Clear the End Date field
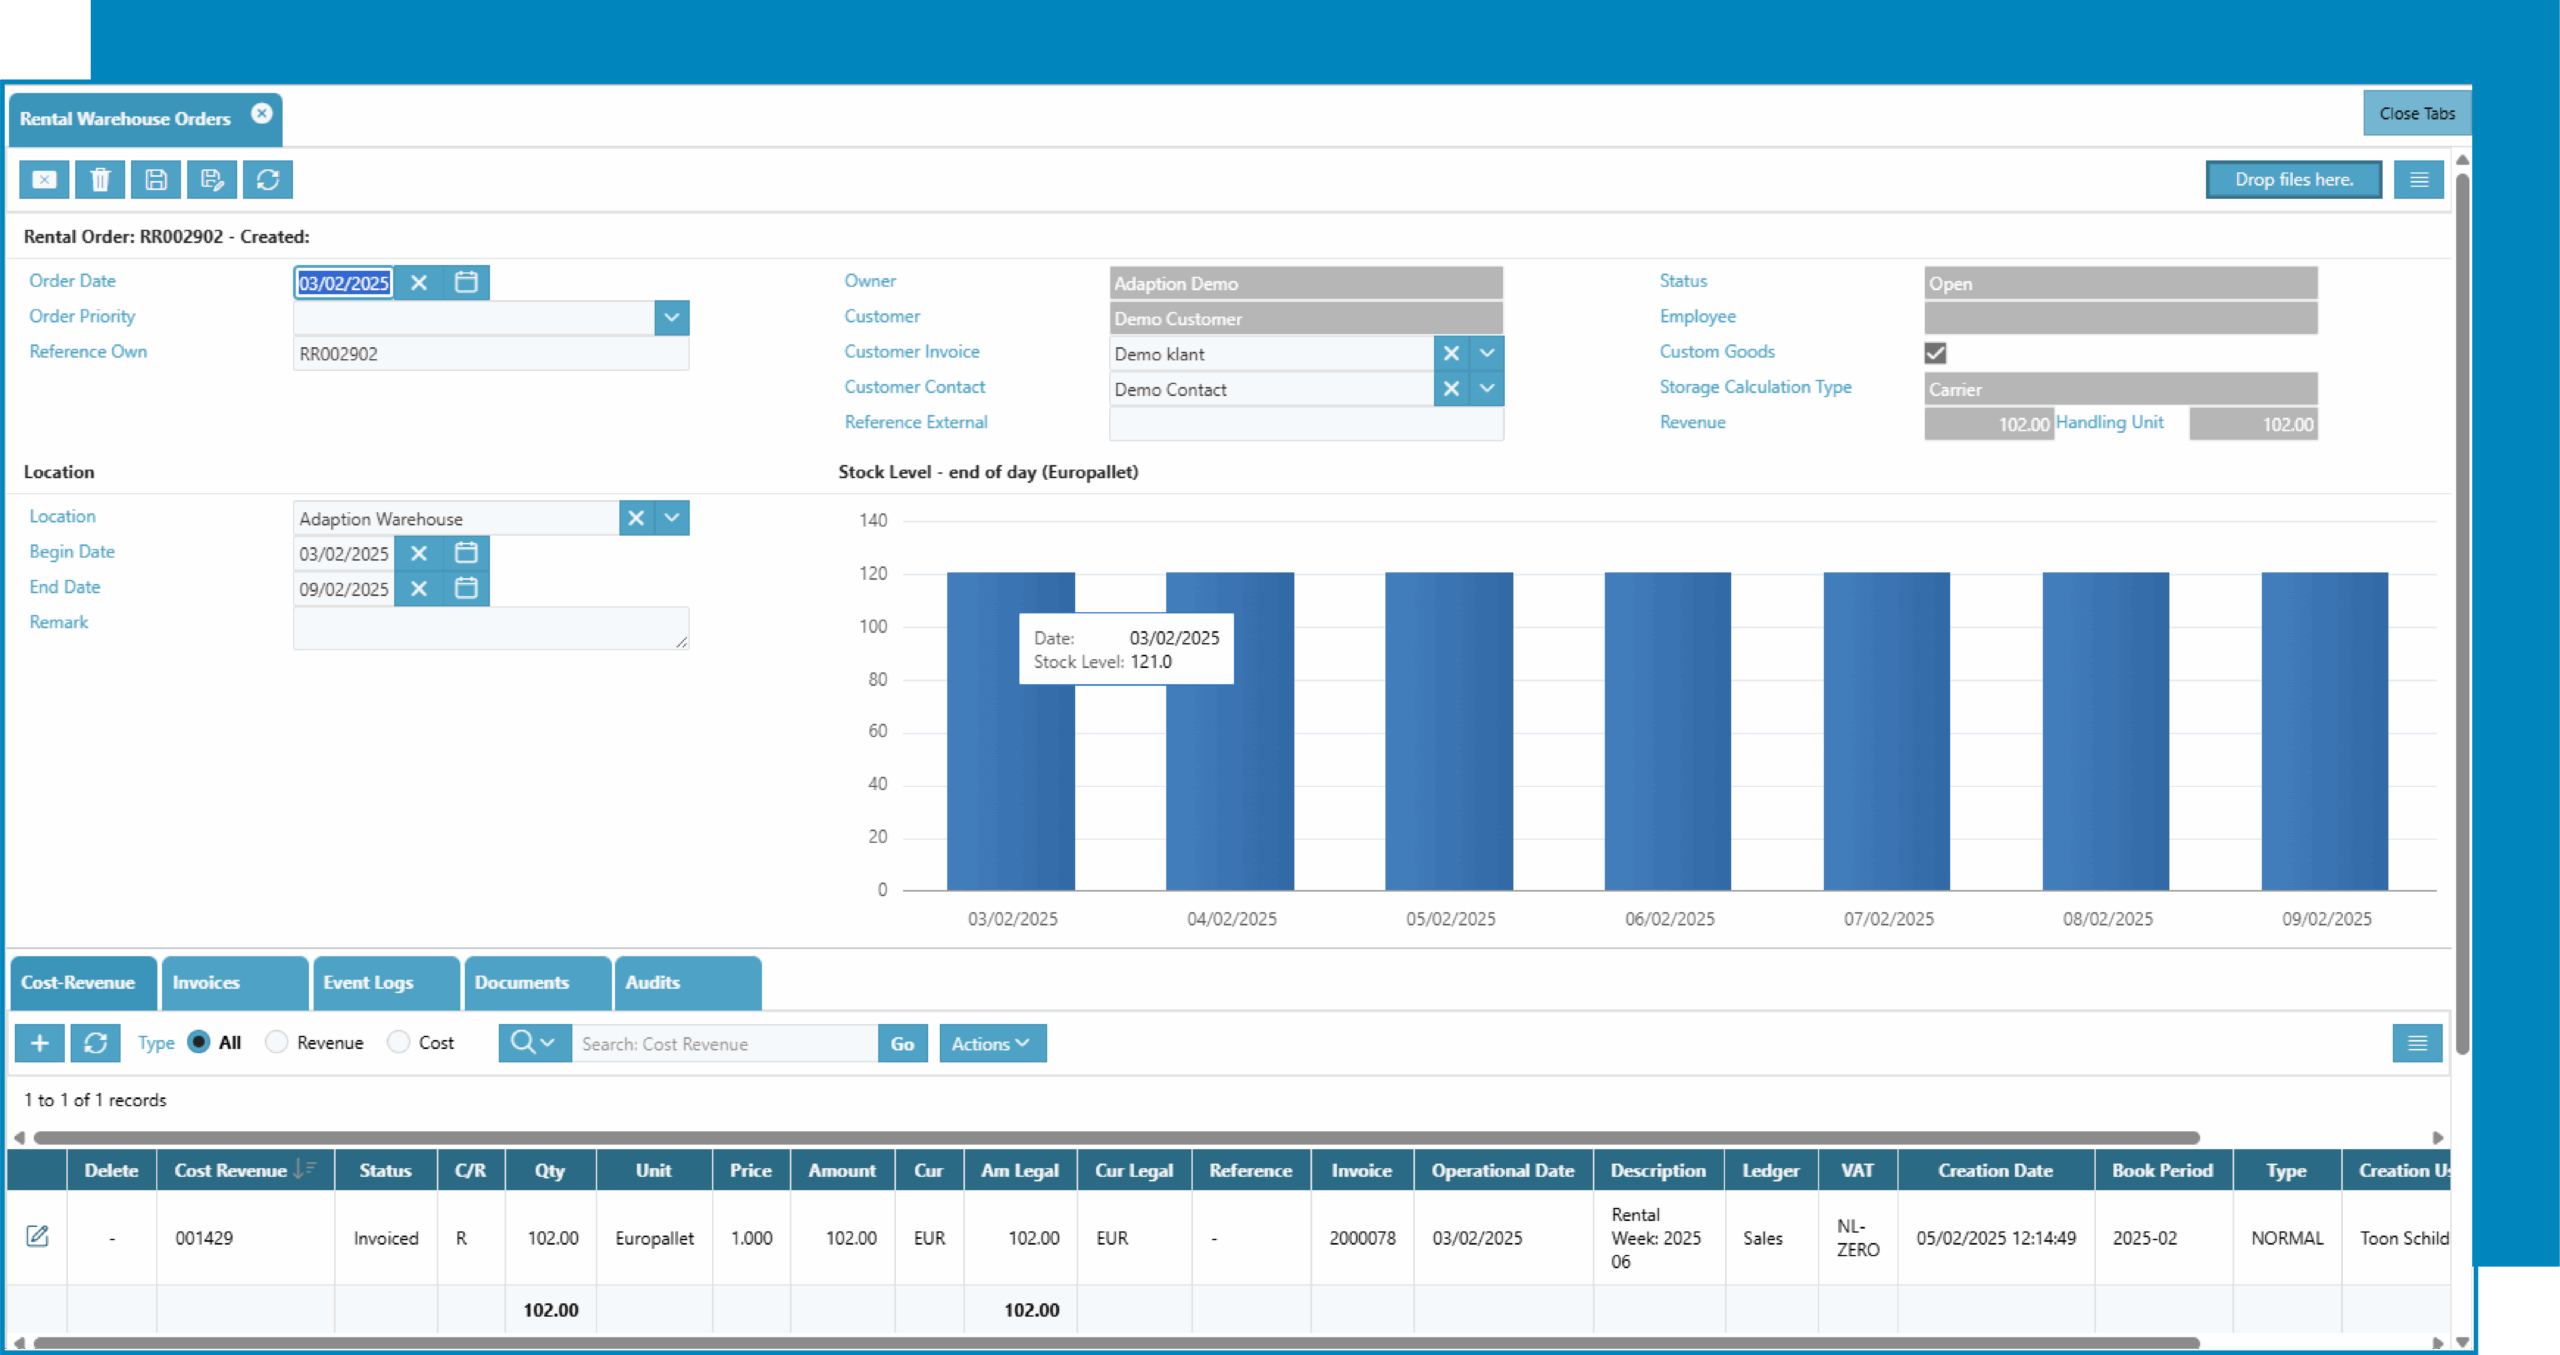Image resolution: width=2560 pixels, height=1355 pixels. pyautogui.click(x=419, y=589)
